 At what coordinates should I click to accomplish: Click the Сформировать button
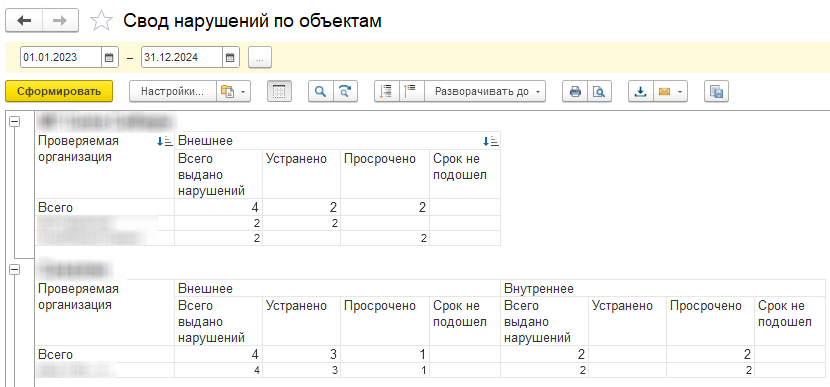tap(59, 91)
